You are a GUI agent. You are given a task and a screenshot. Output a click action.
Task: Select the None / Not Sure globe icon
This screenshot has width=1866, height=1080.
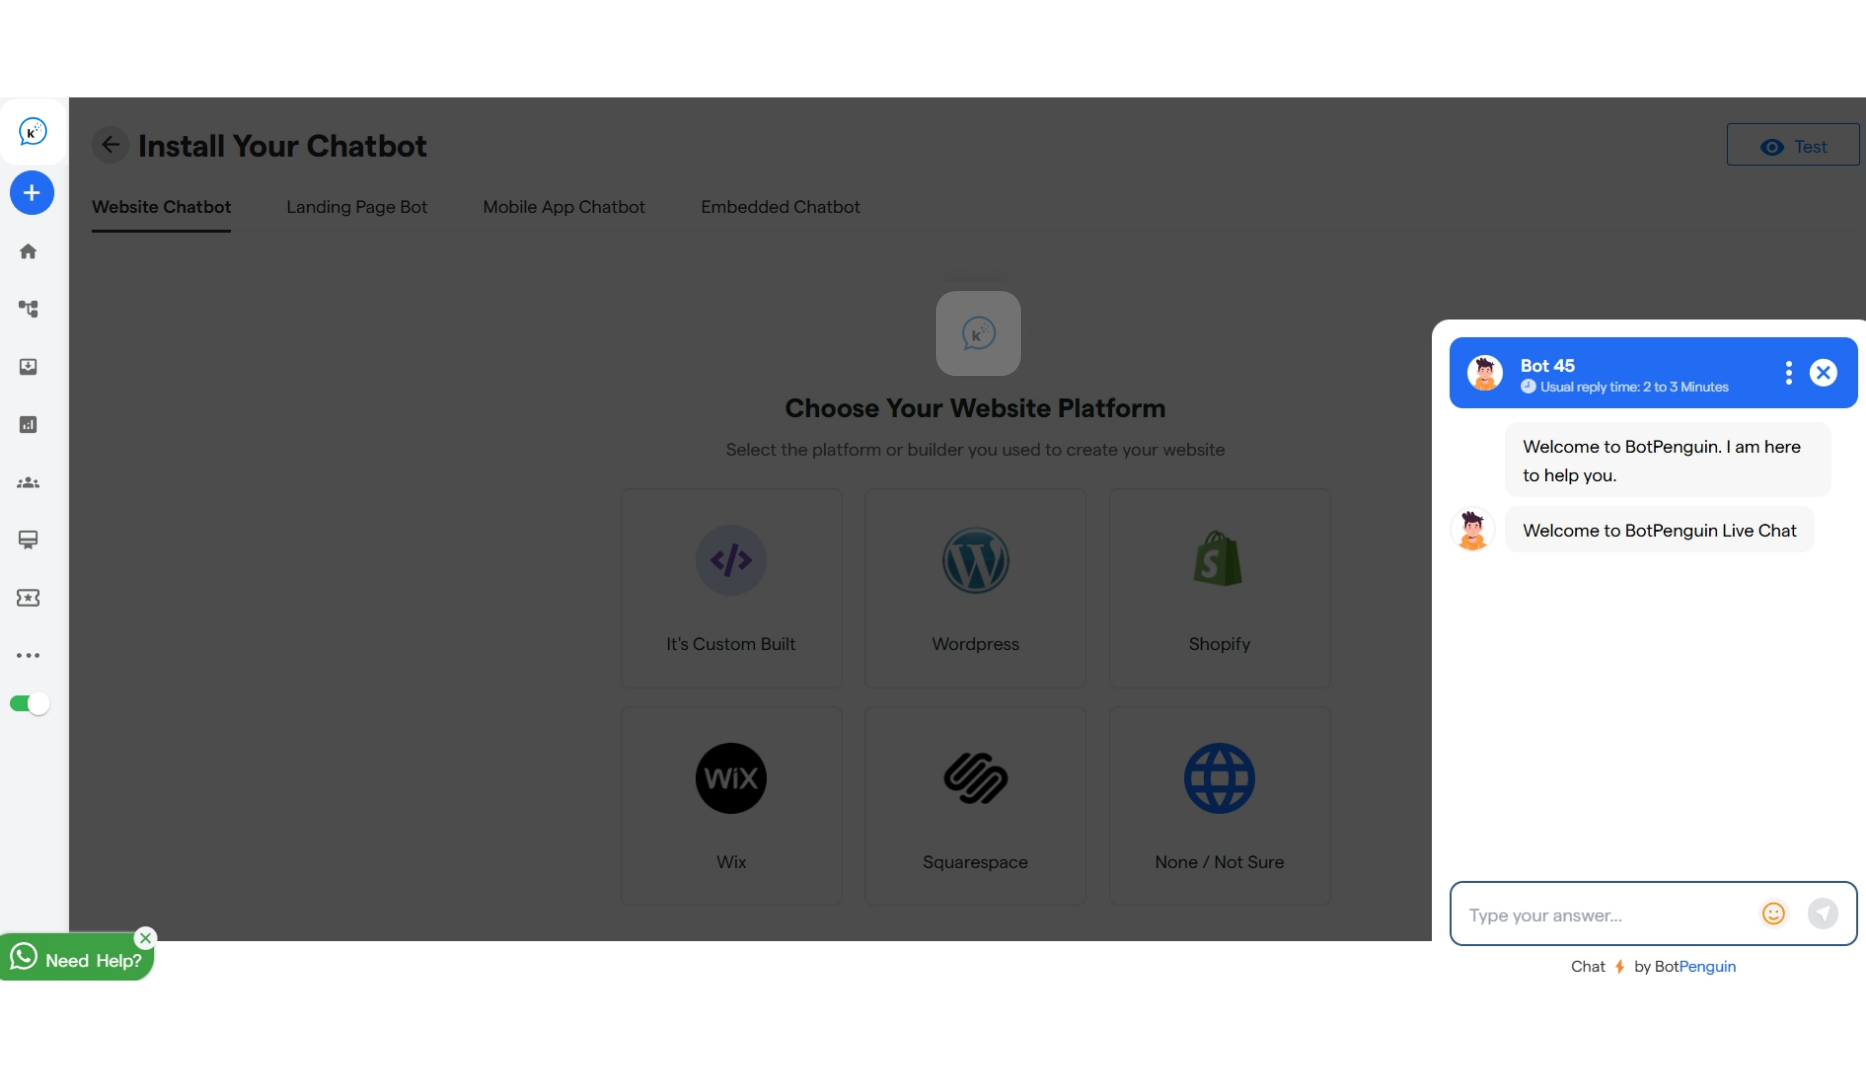click(x=1219, y=778)
